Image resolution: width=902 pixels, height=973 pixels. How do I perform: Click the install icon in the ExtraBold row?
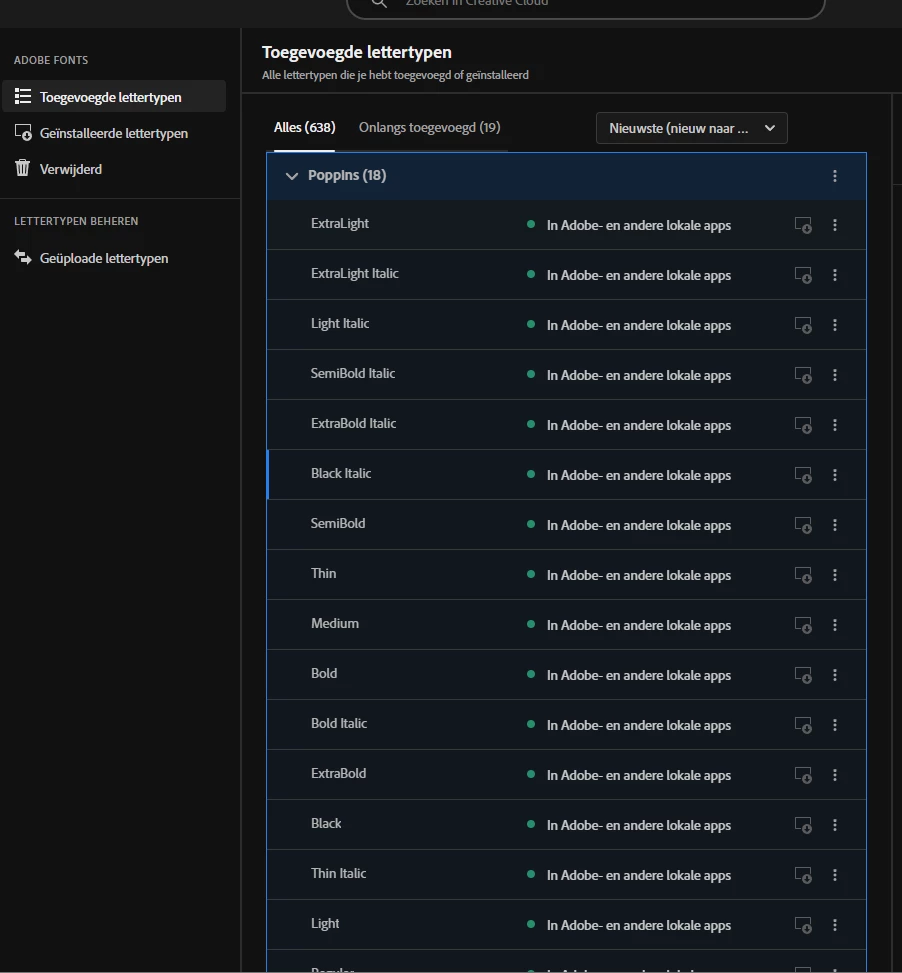803,775
